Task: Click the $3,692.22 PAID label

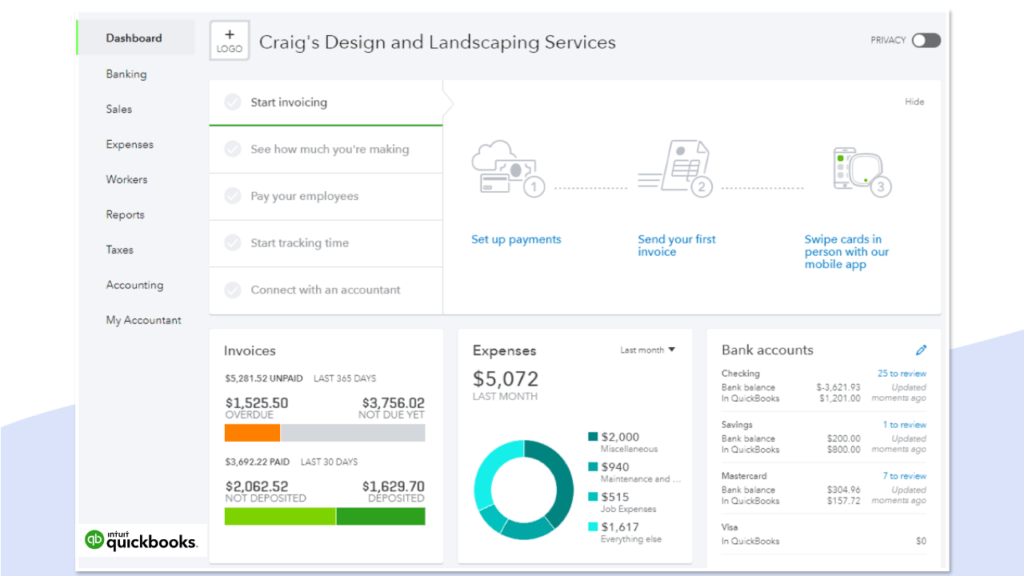Action: tap(257, 462)
